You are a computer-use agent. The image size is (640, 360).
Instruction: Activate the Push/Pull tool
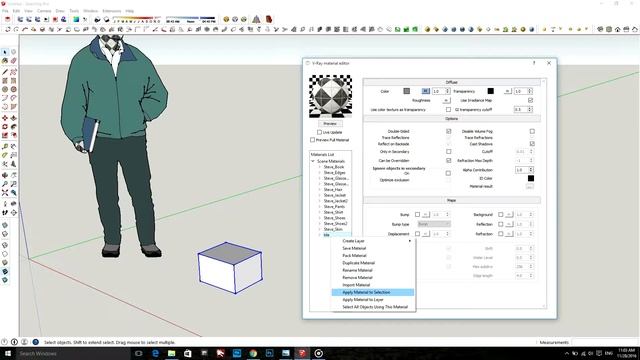13,118
